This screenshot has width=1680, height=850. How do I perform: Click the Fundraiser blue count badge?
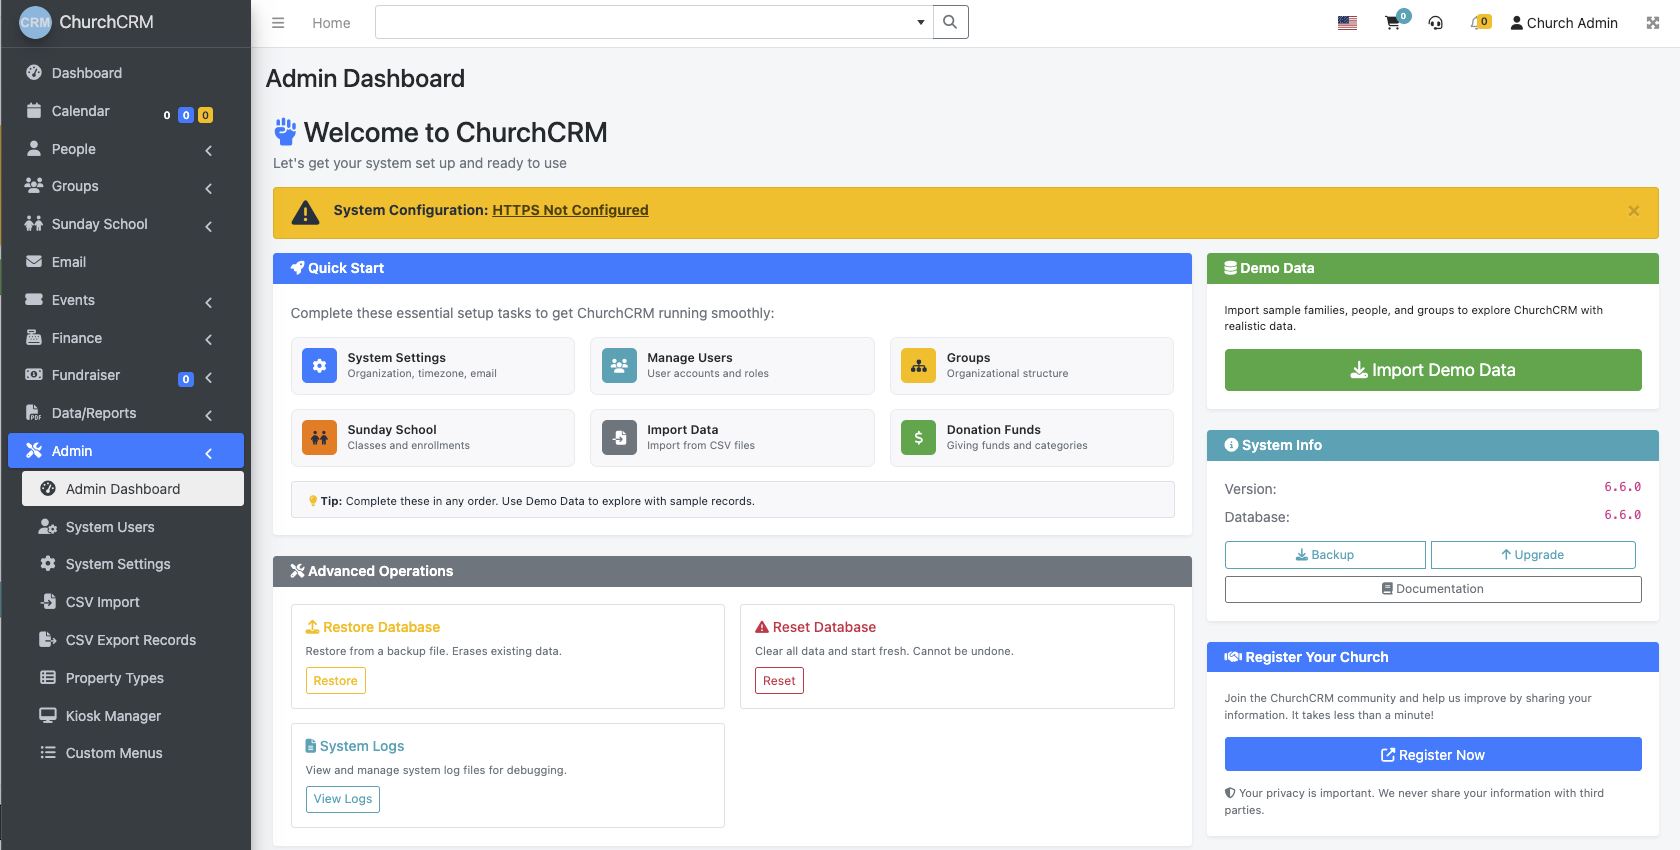pyautogui.click(x=186, y=379)
